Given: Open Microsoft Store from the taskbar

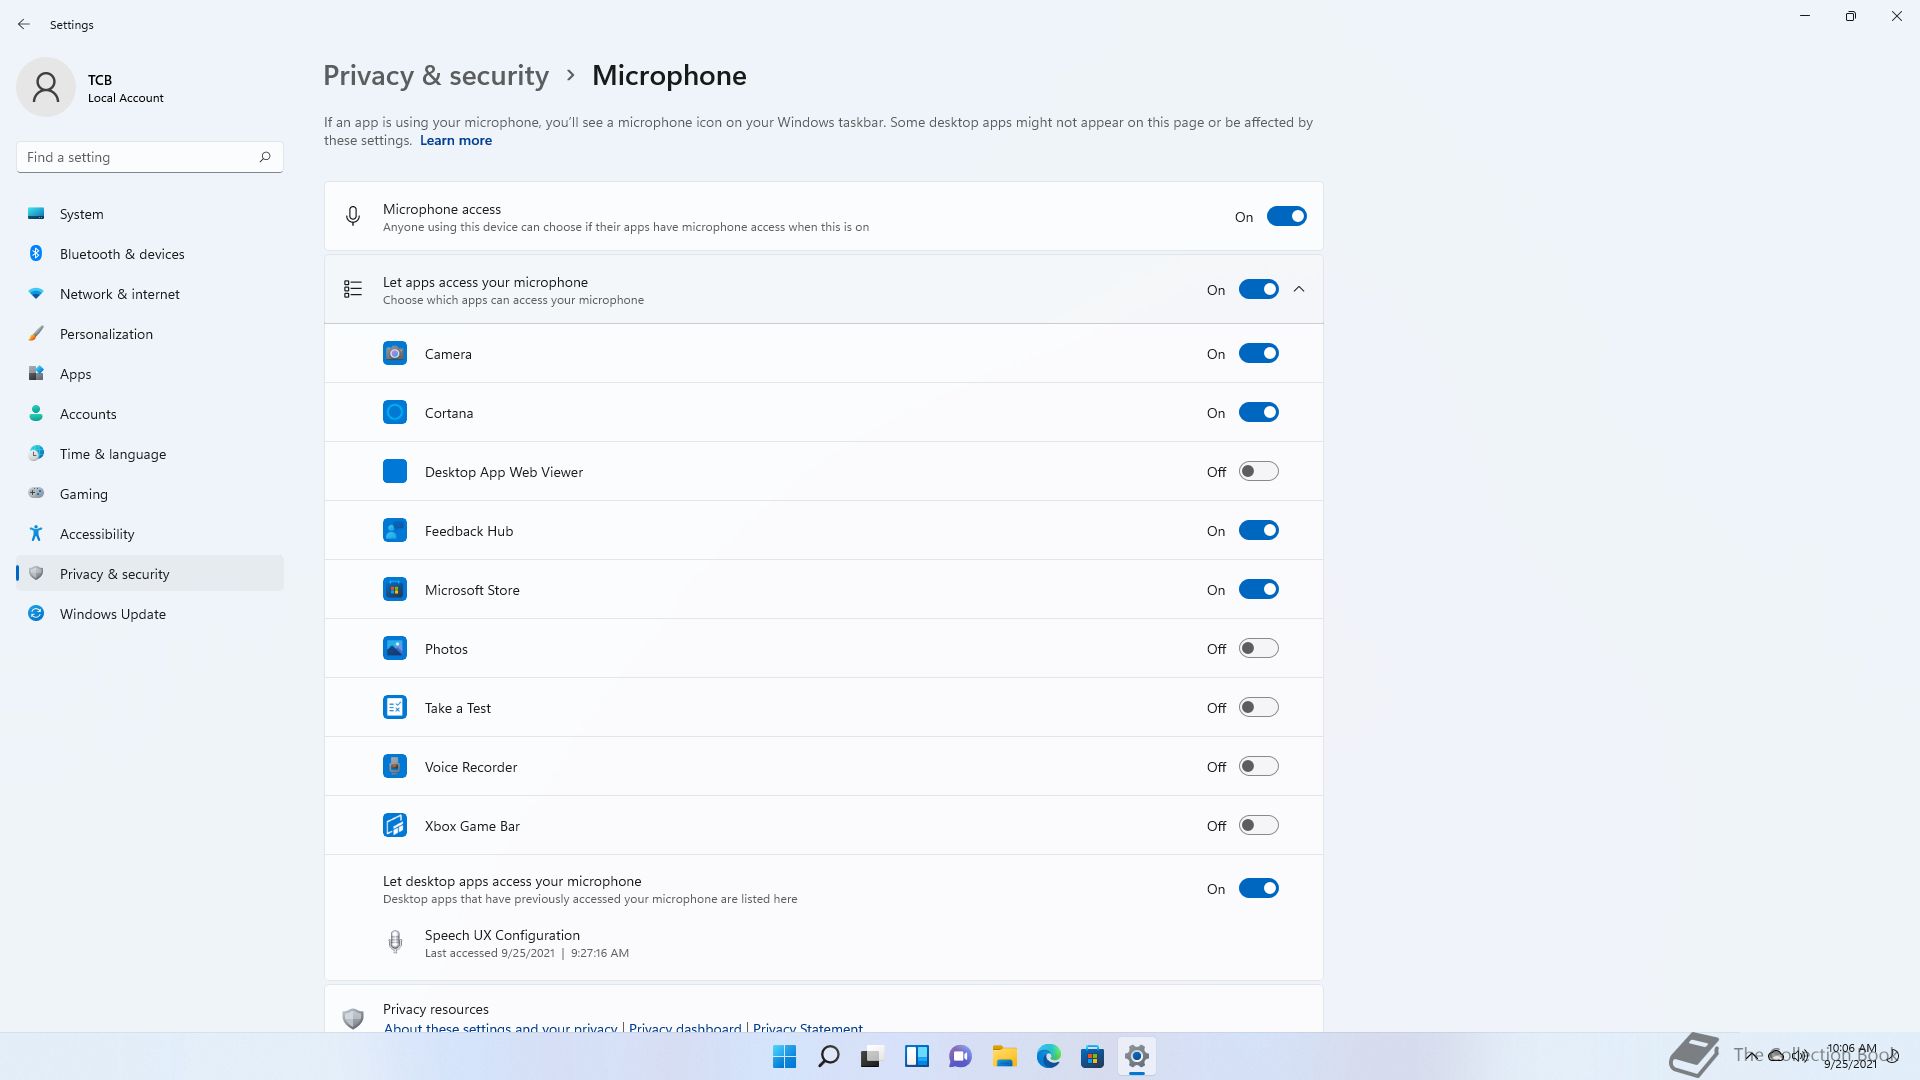Looking at the screenshot, I should tap(1092, 1056).
